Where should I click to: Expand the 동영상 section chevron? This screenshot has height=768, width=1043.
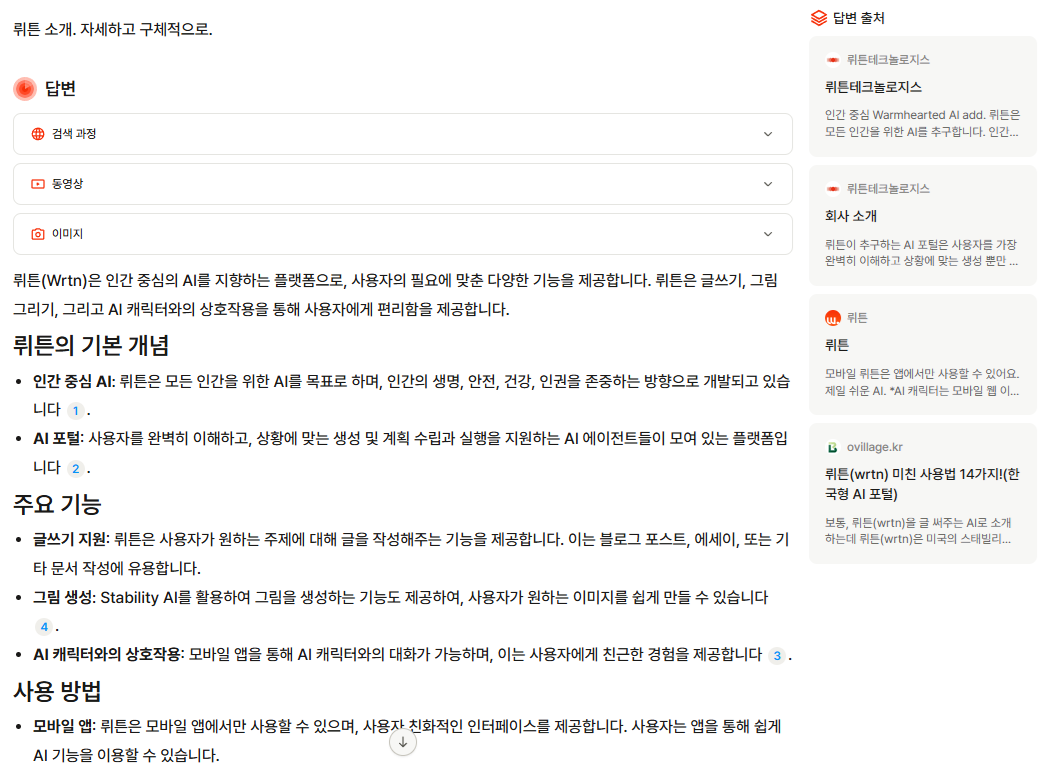pyautogui.click(x=767, y=184)
